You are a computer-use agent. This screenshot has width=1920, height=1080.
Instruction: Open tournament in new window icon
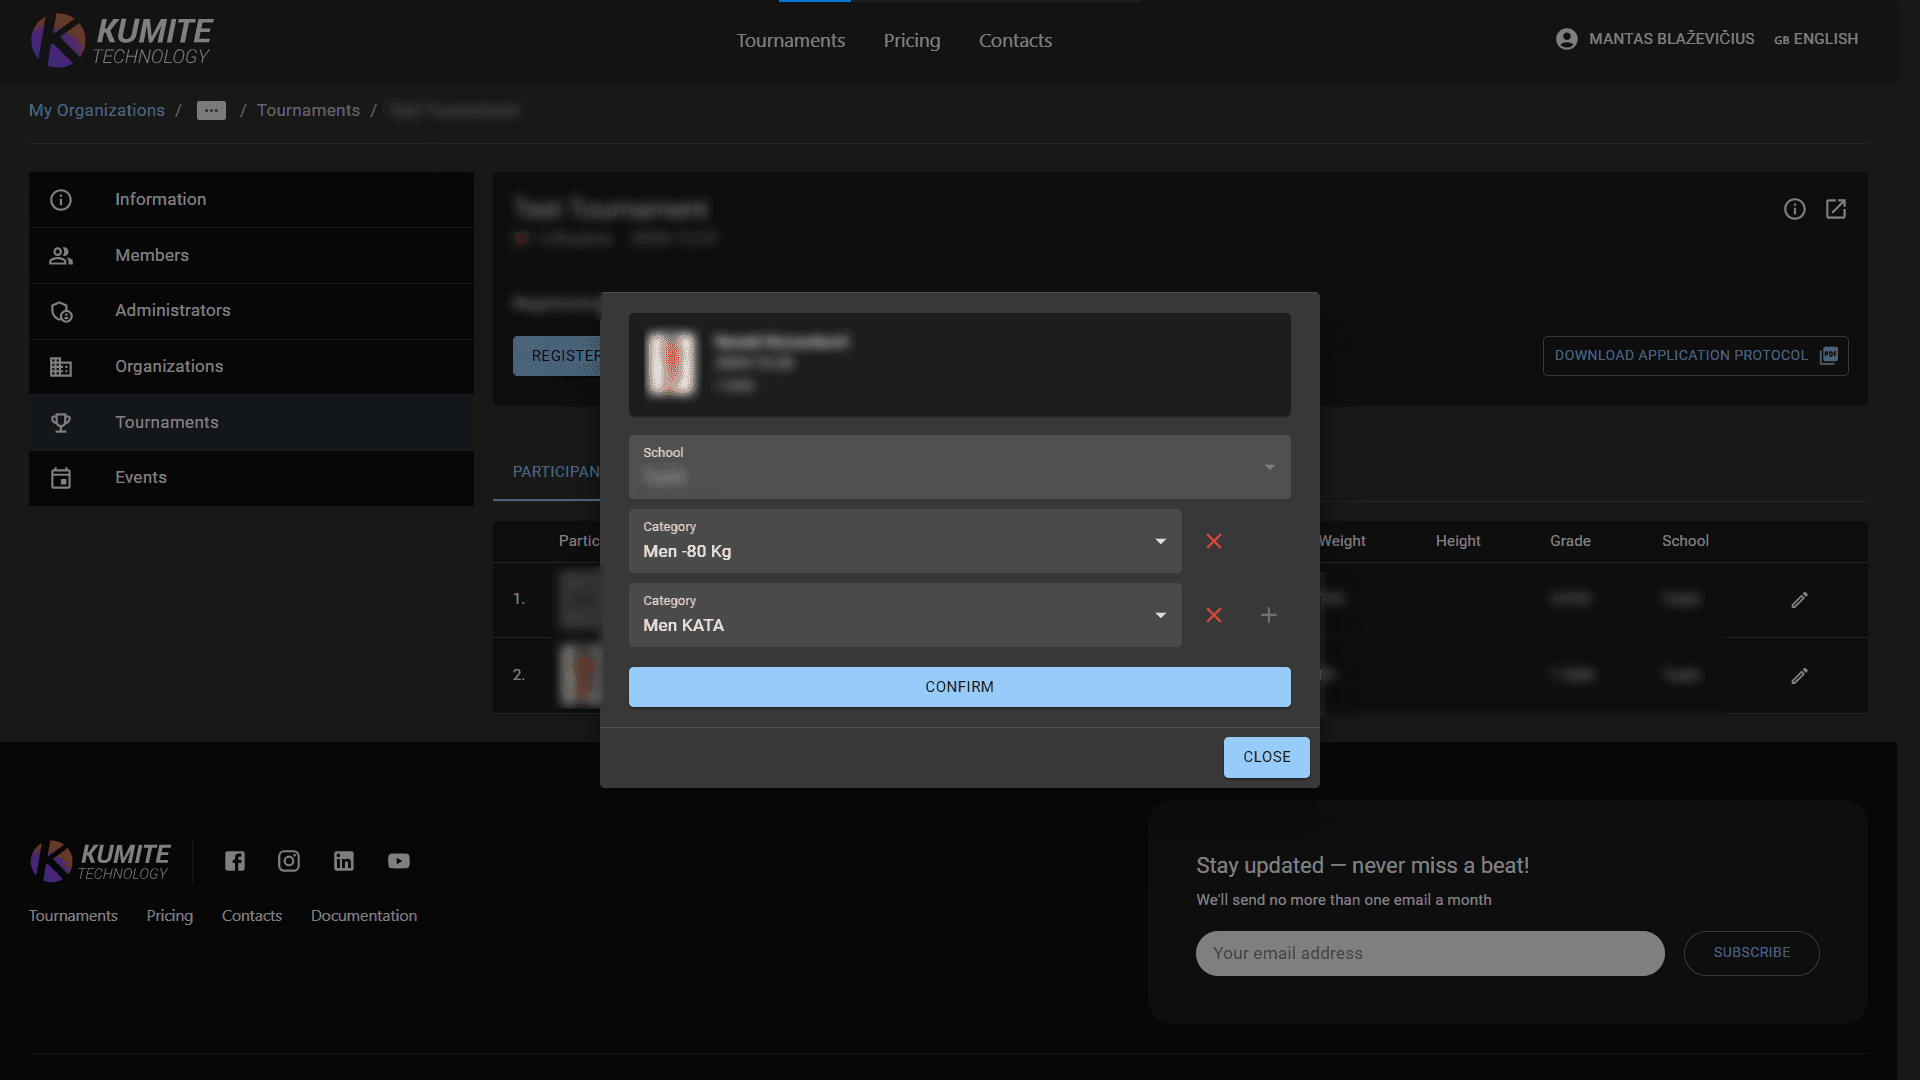pos(1836,209)
